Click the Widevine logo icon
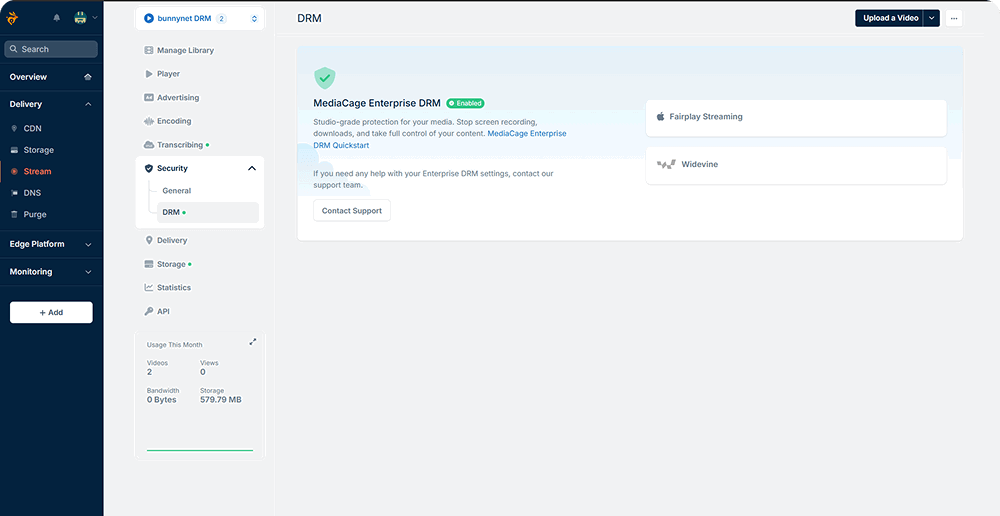The height and width of the screenshot is (516, 1000). click(666, 165)
